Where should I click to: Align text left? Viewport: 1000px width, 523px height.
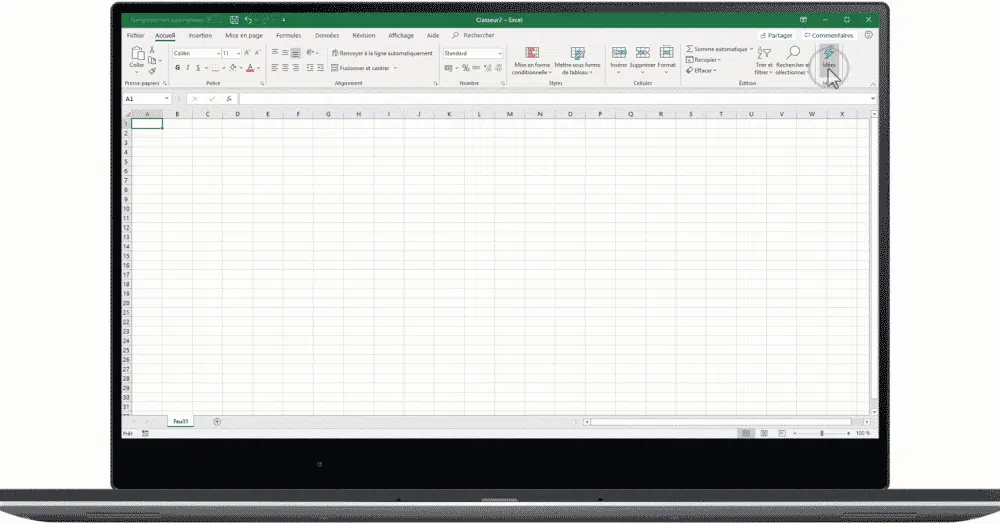pyautogui.click(x=275, y=68)
